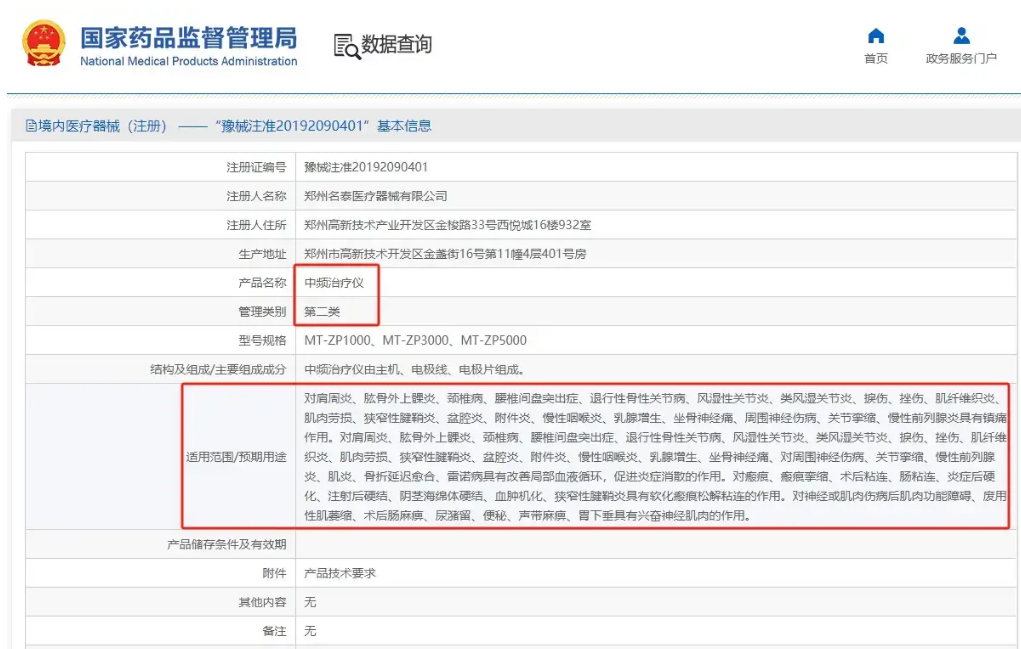Viewport: 1021px width, 649px height.
Task: Open the 政务服务门户 text link
Action: pos(961,59)
